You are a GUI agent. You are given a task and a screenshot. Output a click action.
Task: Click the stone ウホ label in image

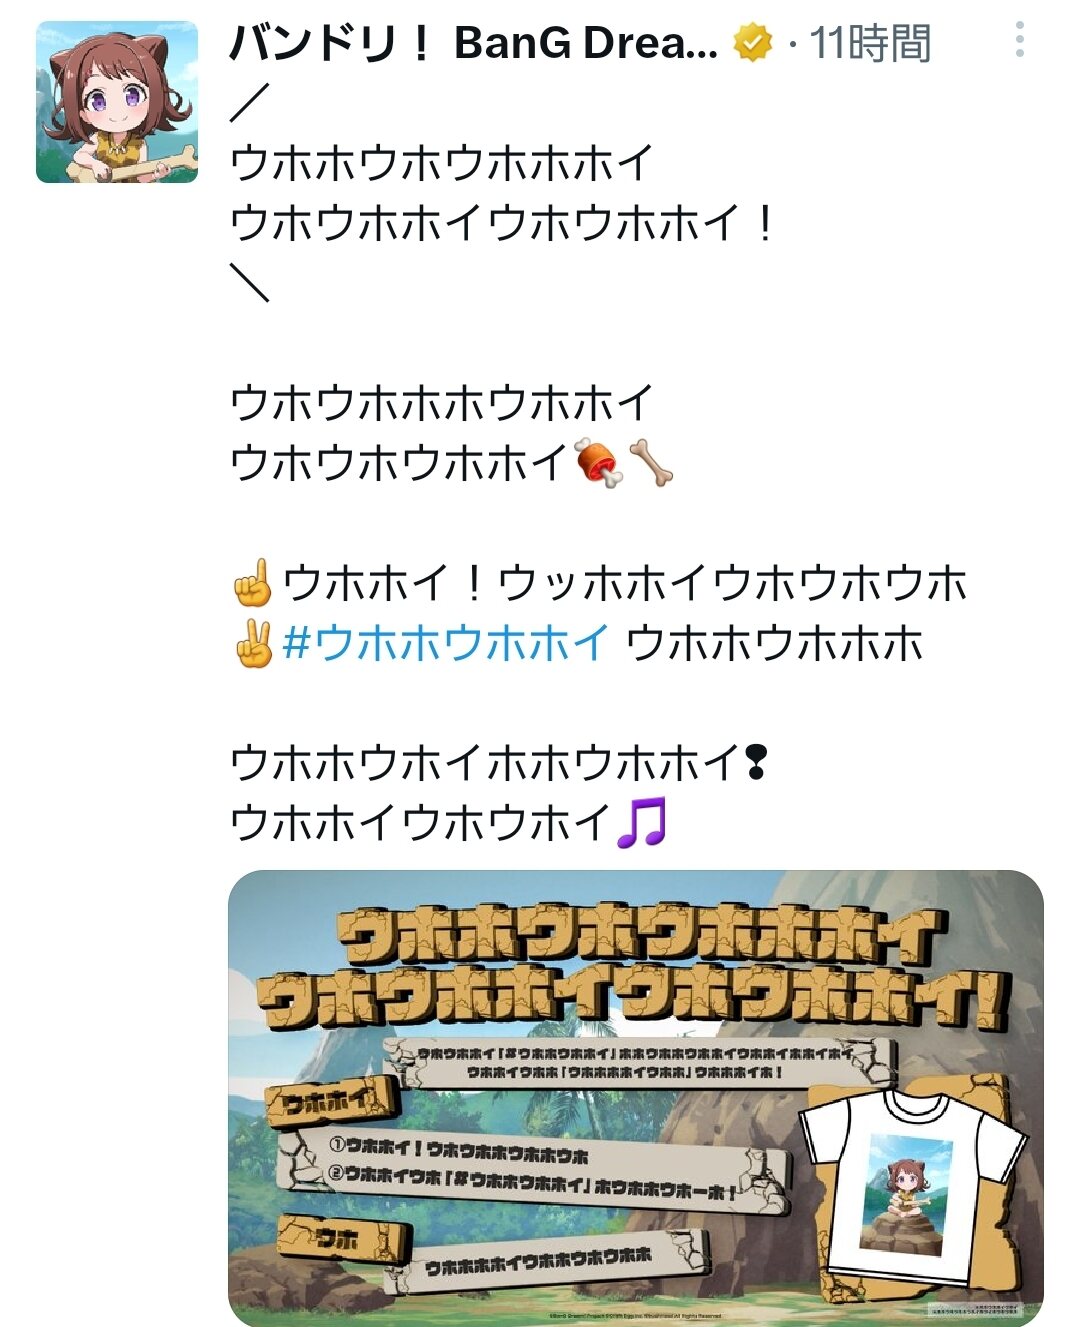pos(343,1239)
